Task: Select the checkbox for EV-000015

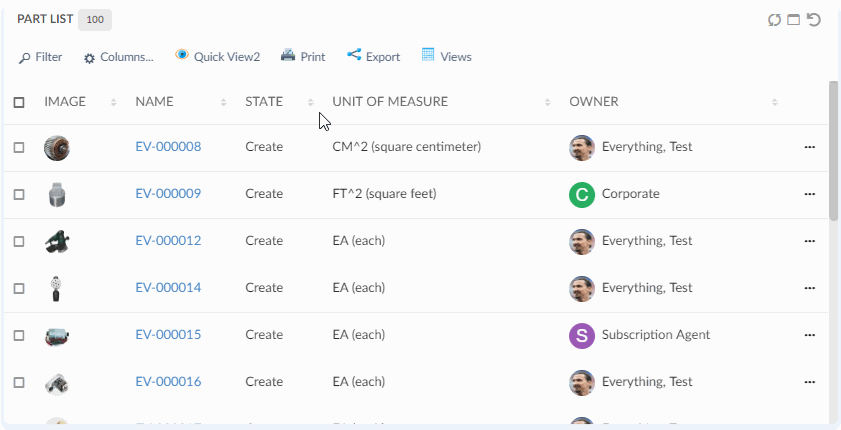Action: (19, 336)
